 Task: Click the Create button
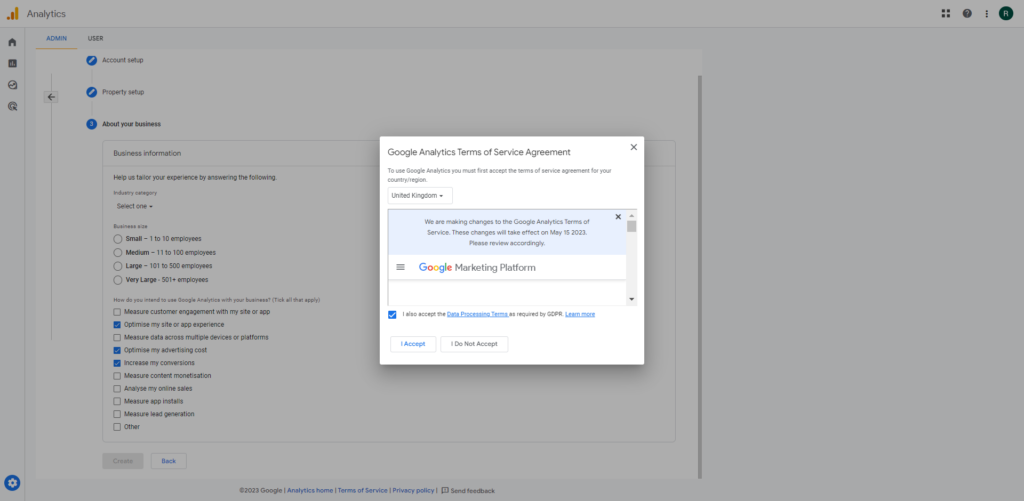tap(123, 461)
